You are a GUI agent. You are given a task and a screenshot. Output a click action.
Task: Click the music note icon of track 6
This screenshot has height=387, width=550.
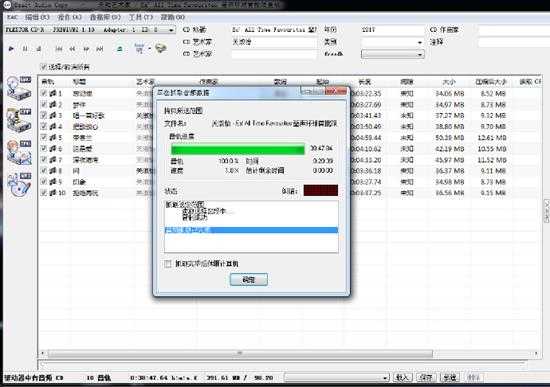point(53,148)
